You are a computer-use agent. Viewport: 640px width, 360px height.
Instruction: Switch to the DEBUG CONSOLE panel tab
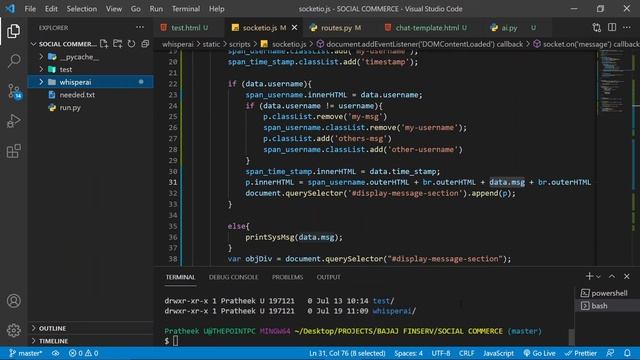coord(233,277)
